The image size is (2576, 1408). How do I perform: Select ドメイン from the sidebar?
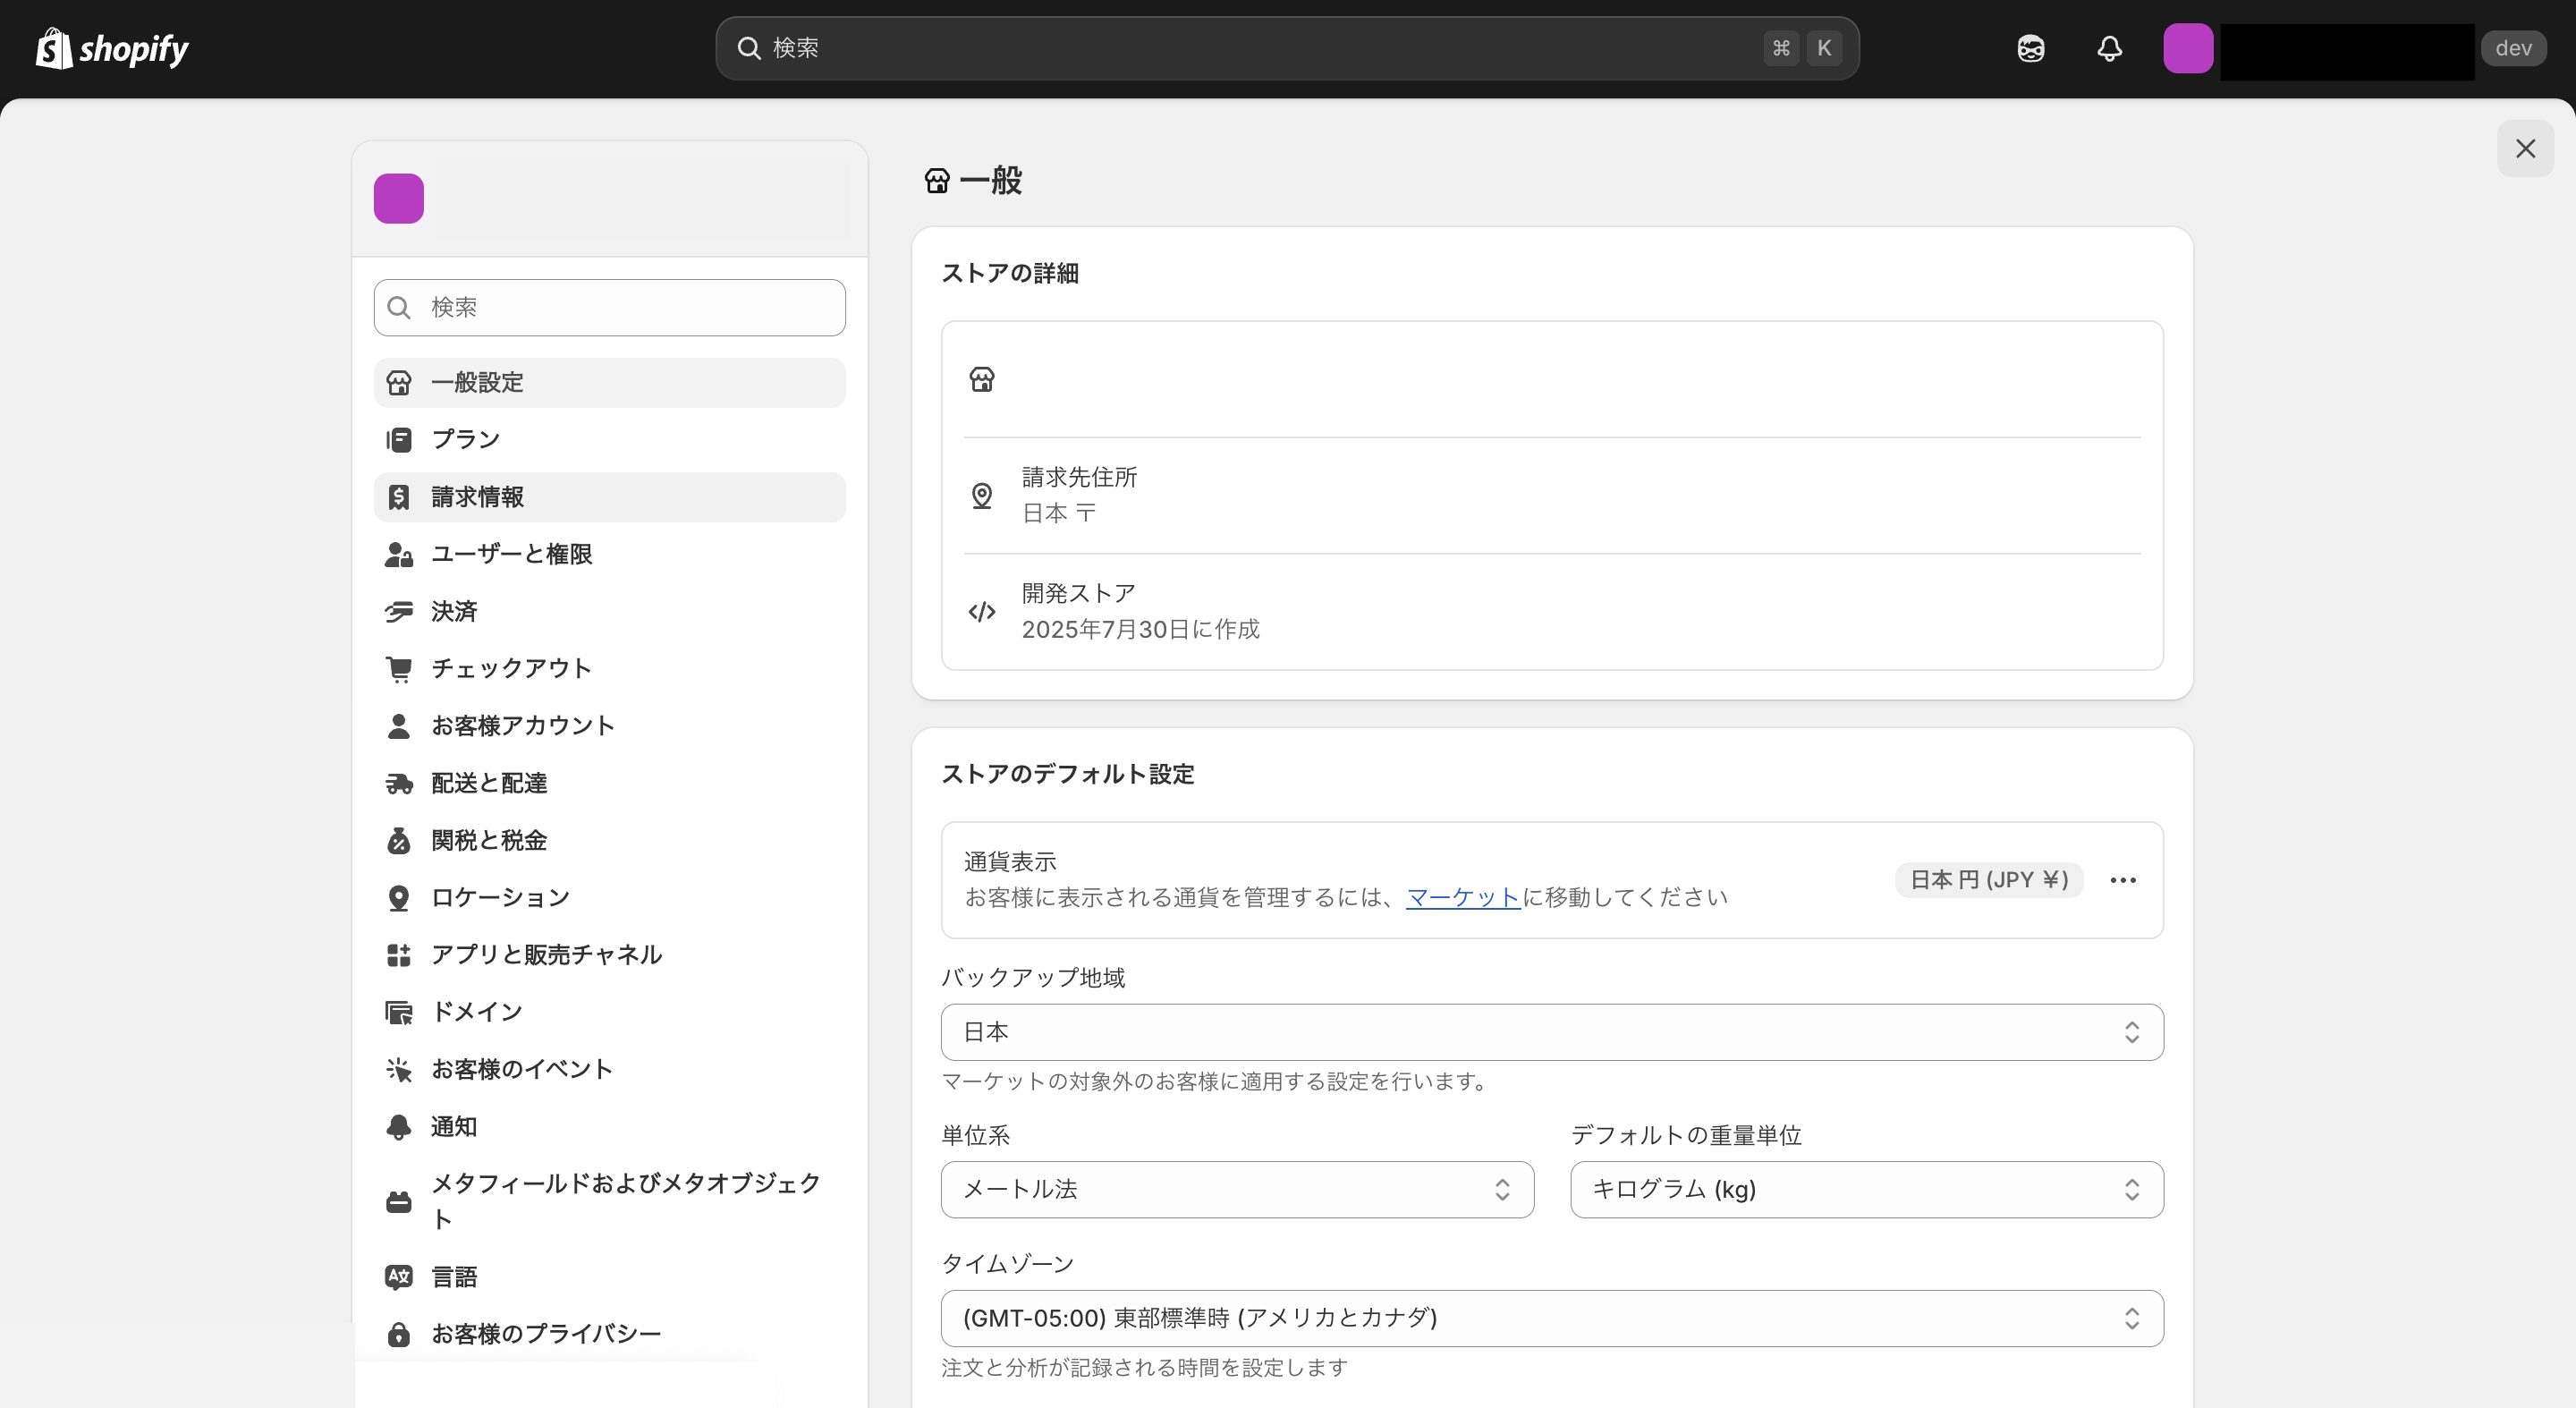[x=477, y=1011]
